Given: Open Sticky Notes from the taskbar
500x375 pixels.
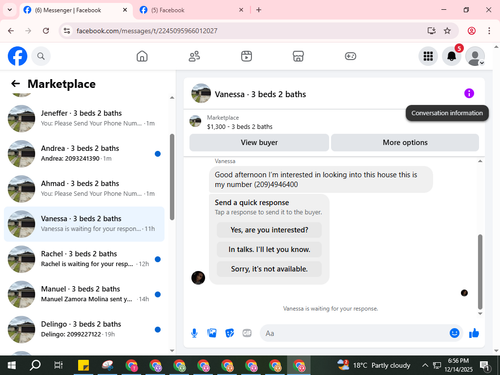Looking at the screenshot, I should [83, 365].
